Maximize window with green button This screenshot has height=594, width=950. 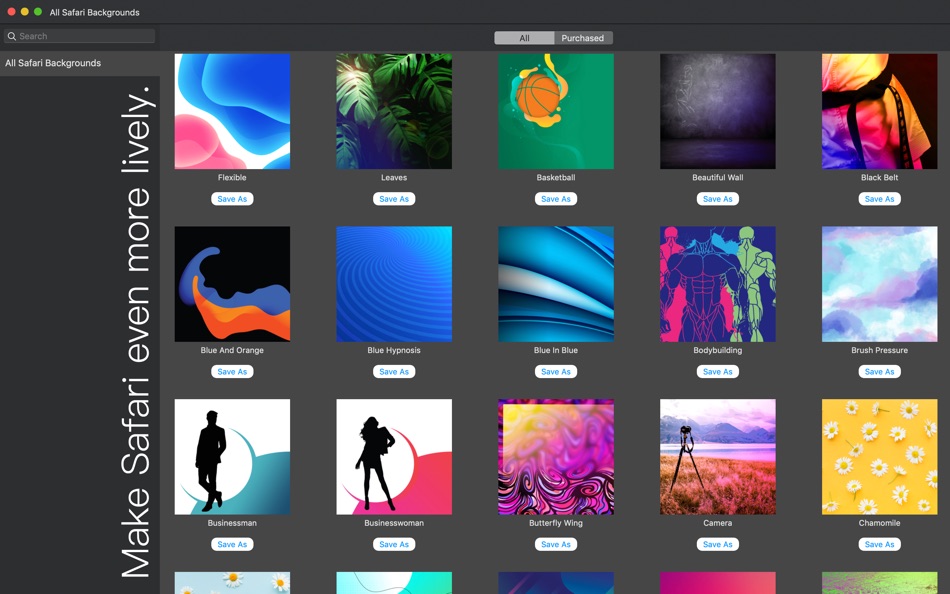tap(38, 12)
